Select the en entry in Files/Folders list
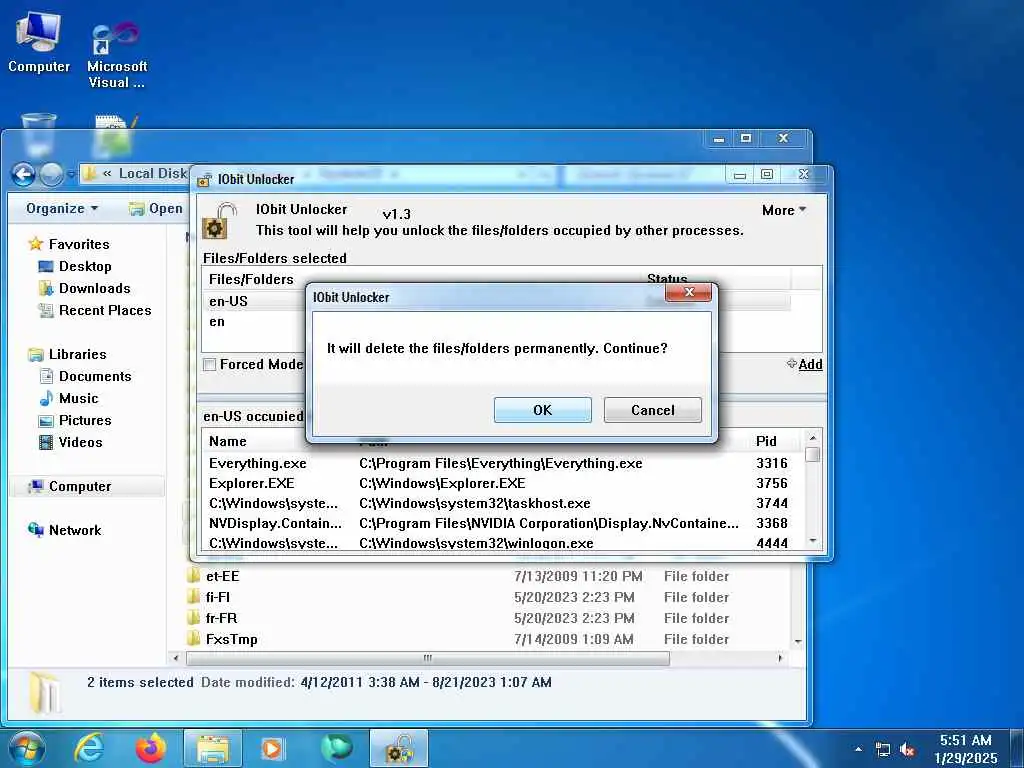The height and width of the screenshot is (768, 1024). coord(496,321)
